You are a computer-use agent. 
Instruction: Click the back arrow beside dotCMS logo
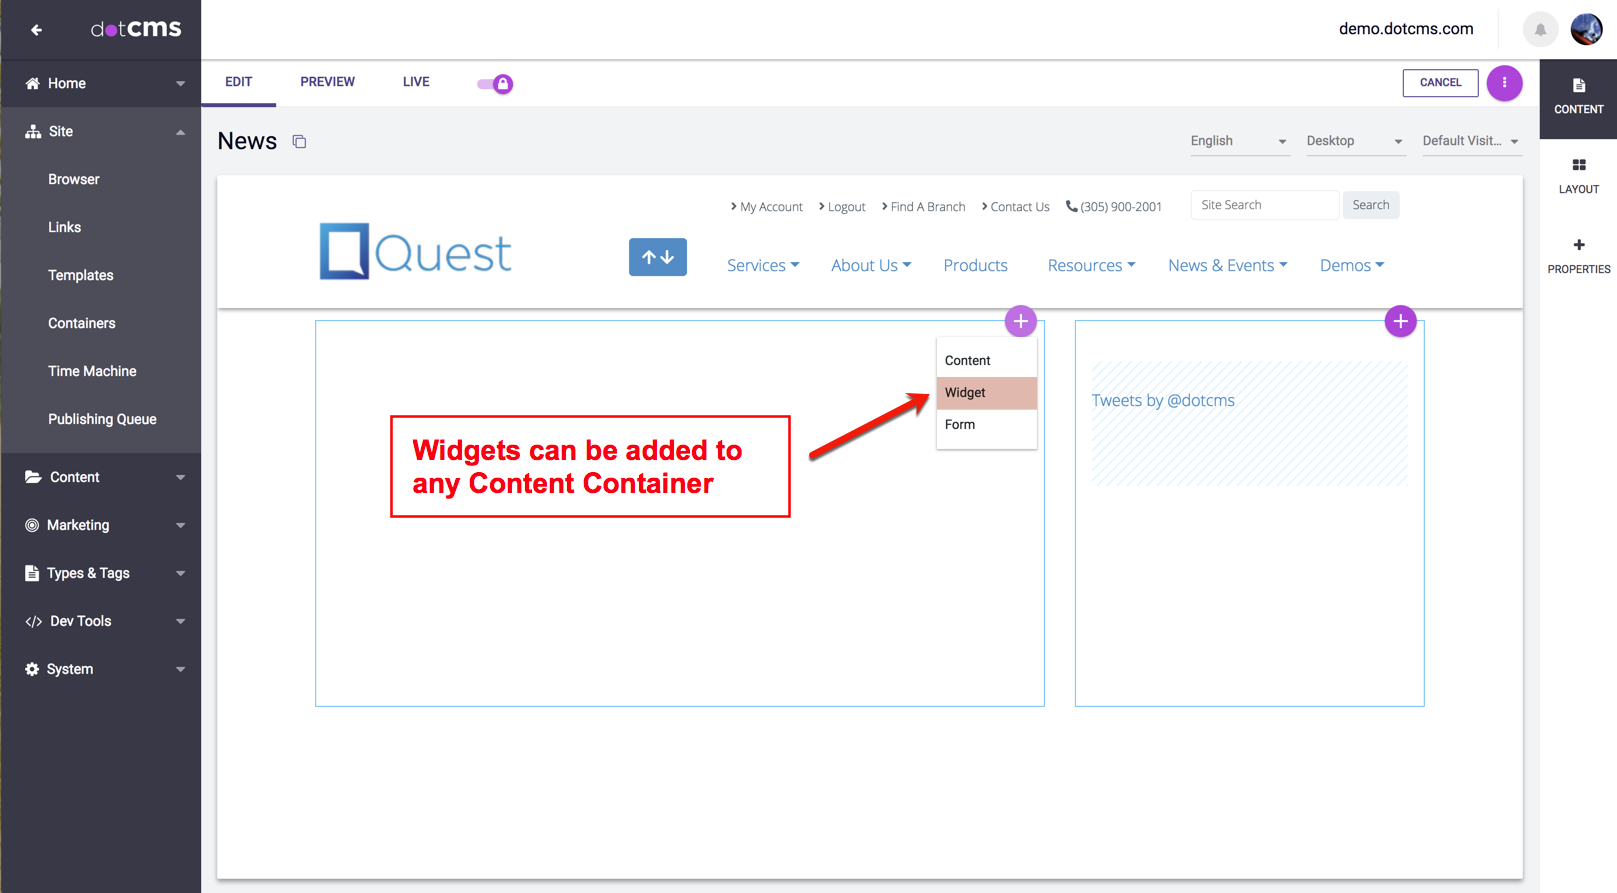point(36,30)
